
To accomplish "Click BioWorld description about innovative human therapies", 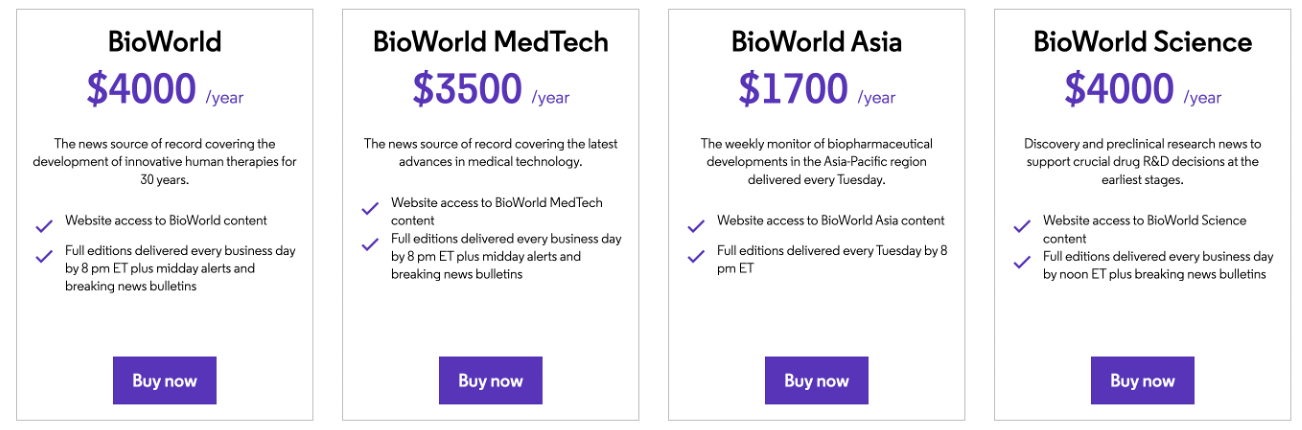I will tap(164, 162).
